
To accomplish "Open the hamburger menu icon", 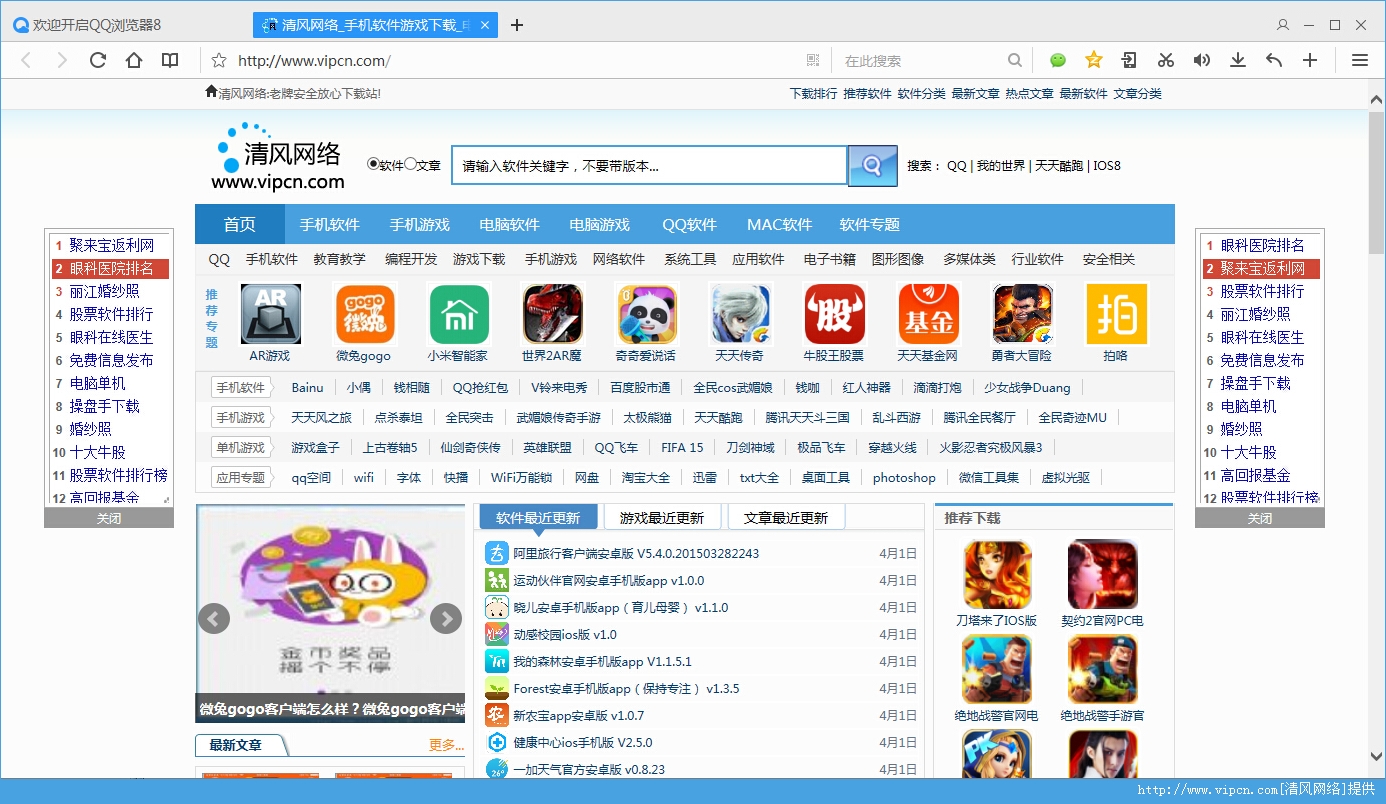I will [1360, 60].
